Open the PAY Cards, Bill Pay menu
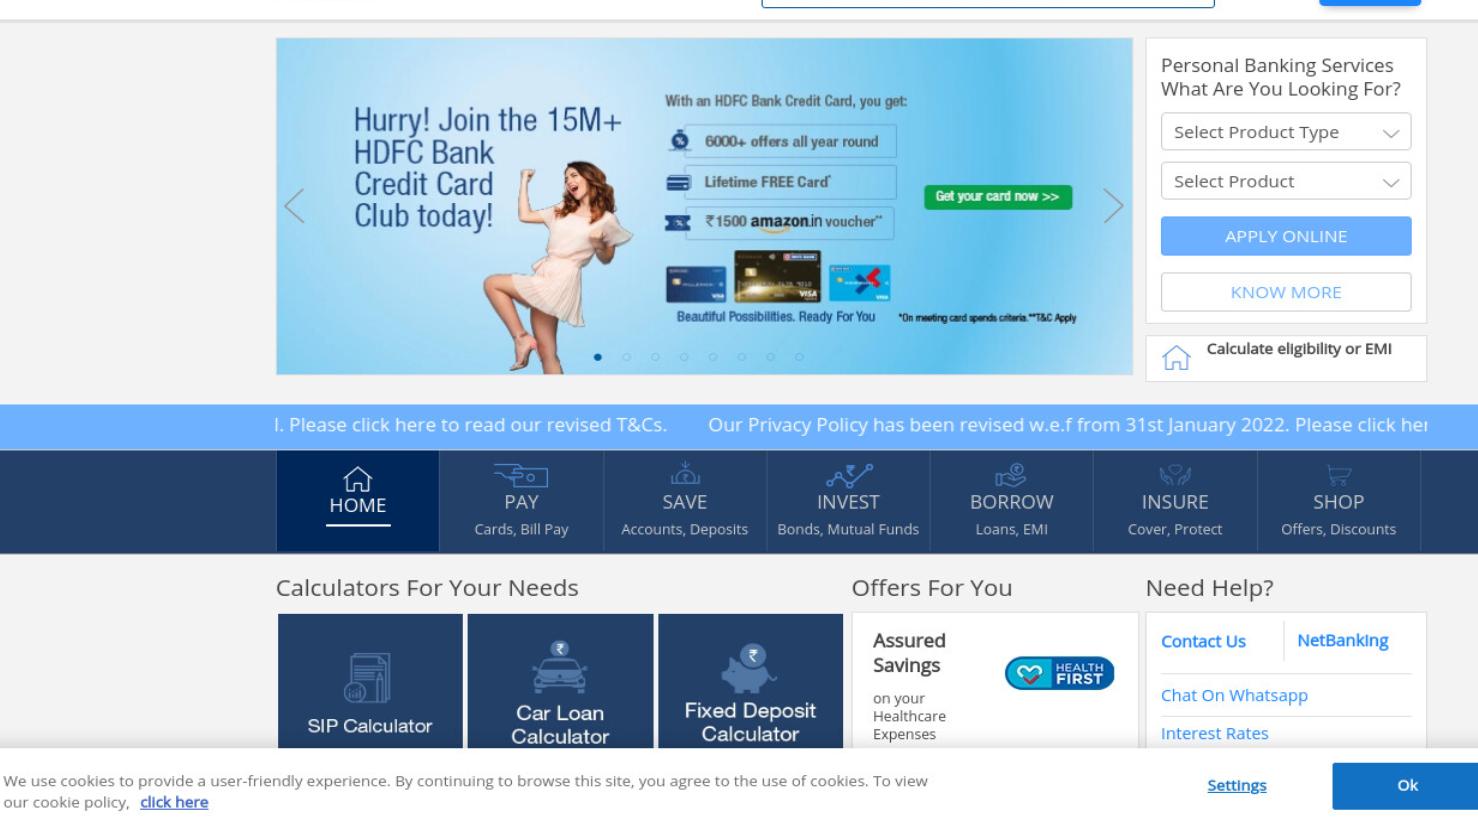This screenshot has width=1478, height=837. pyautogui.click(x=521, y=501)
